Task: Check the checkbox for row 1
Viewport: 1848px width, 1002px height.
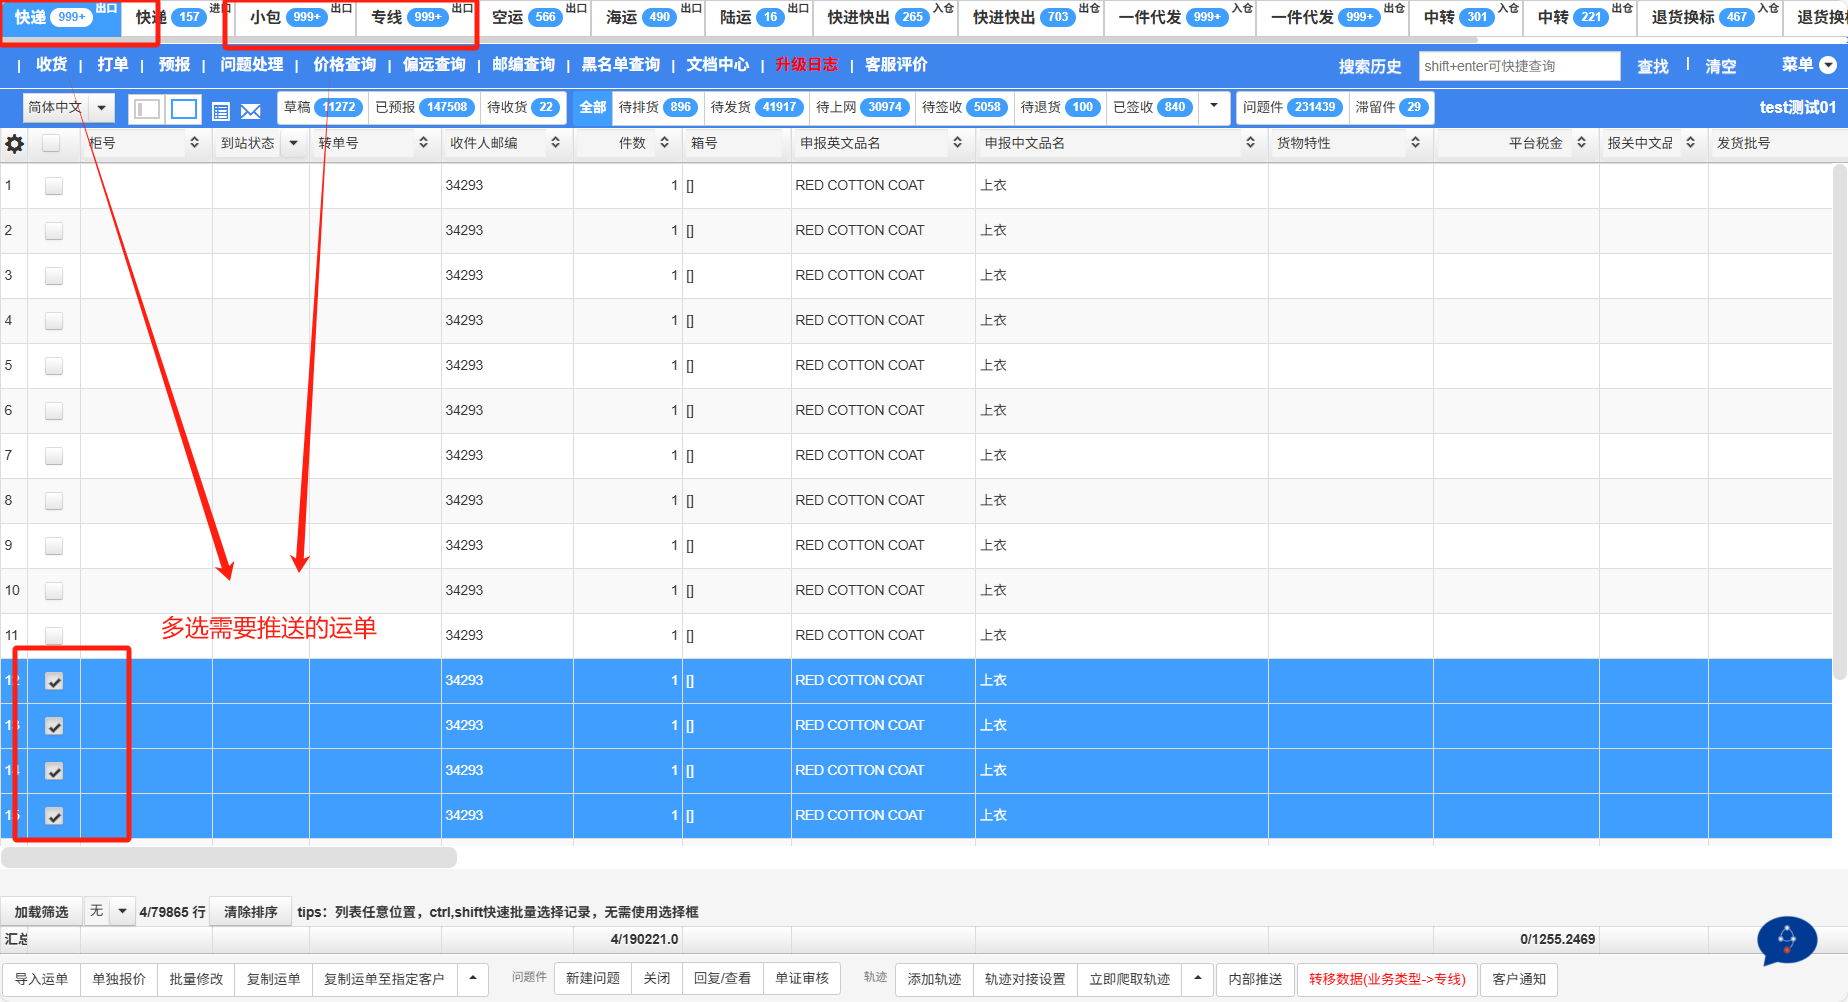Action: coord(54,186)
